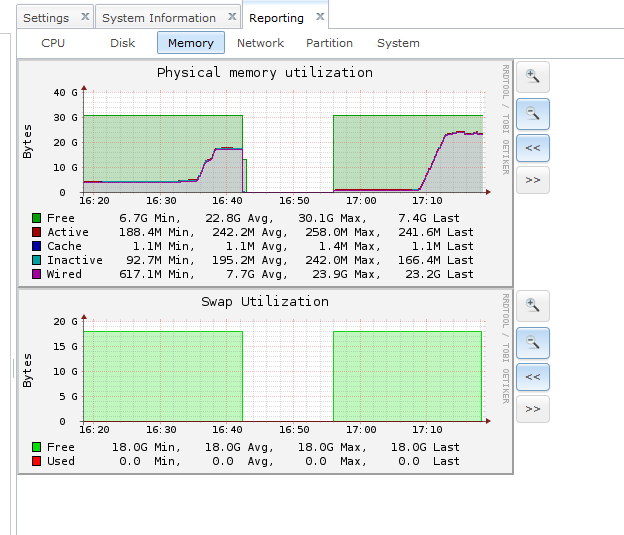Step back in time on Swap Utilization graph
This screenshot has height=535, width=624.
coord(533,377)
